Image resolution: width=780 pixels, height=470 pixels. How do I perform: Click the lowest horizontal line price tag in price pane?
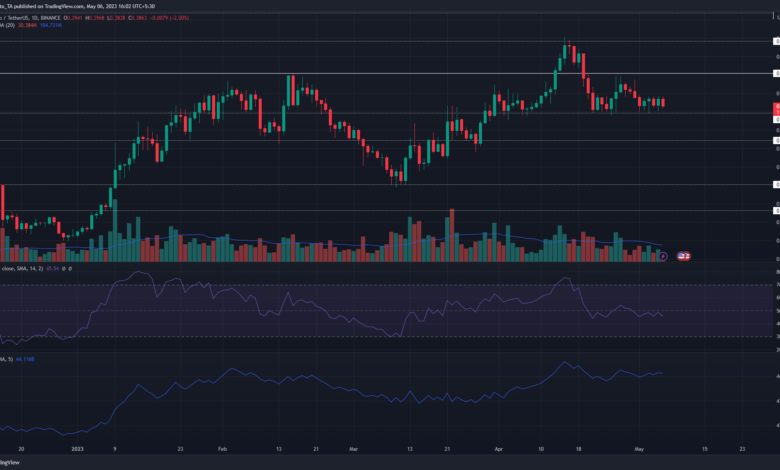coord(776,208)
